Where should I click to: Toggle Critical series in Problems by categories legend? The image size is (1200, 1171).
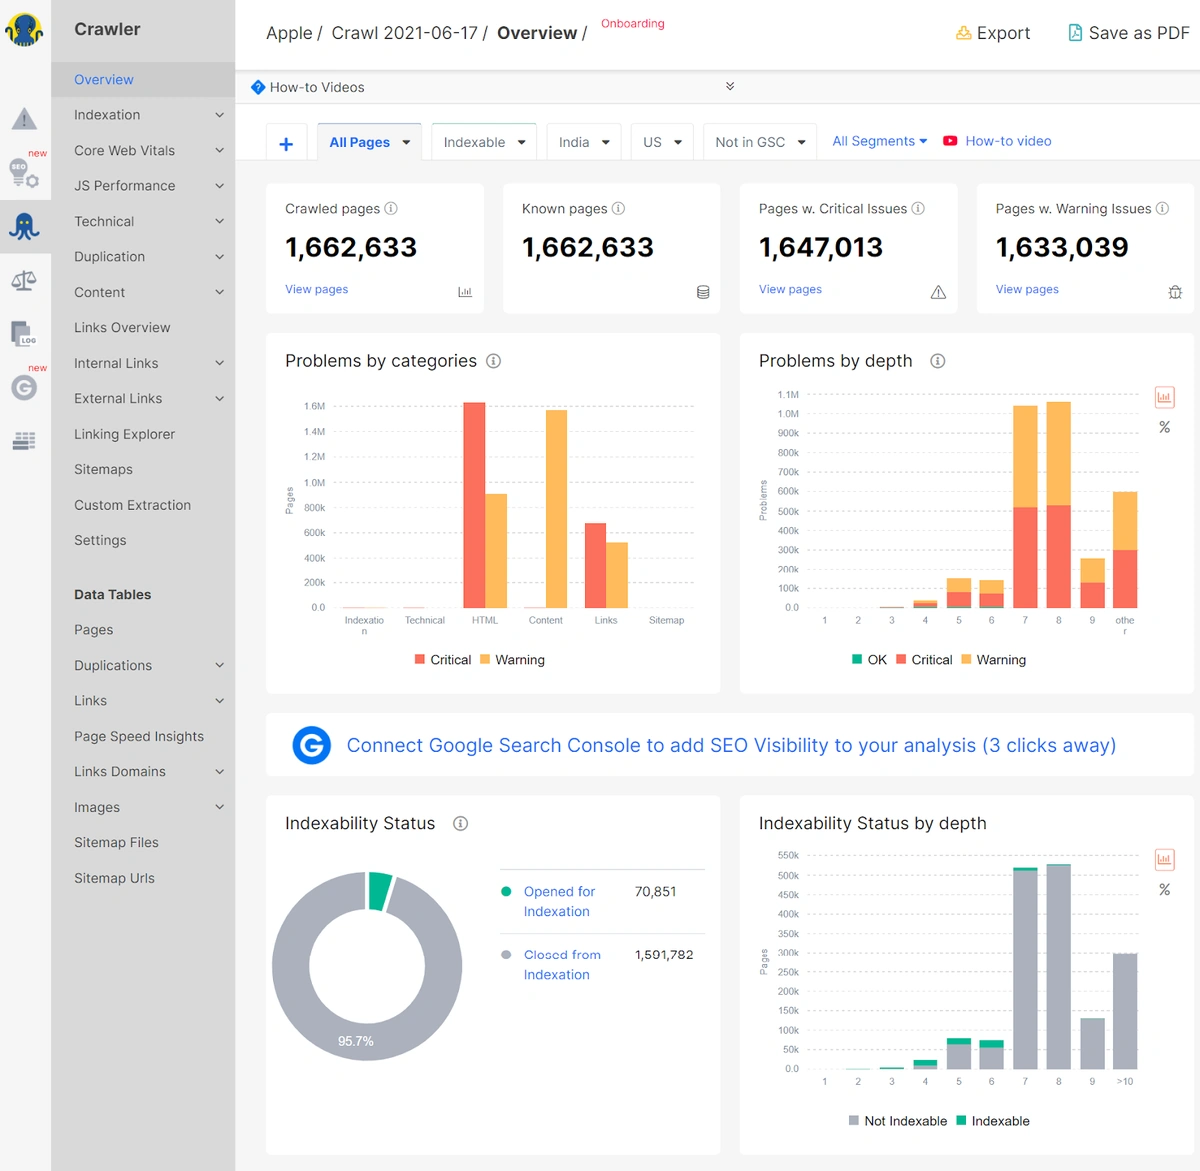click(x=443, y=660)
